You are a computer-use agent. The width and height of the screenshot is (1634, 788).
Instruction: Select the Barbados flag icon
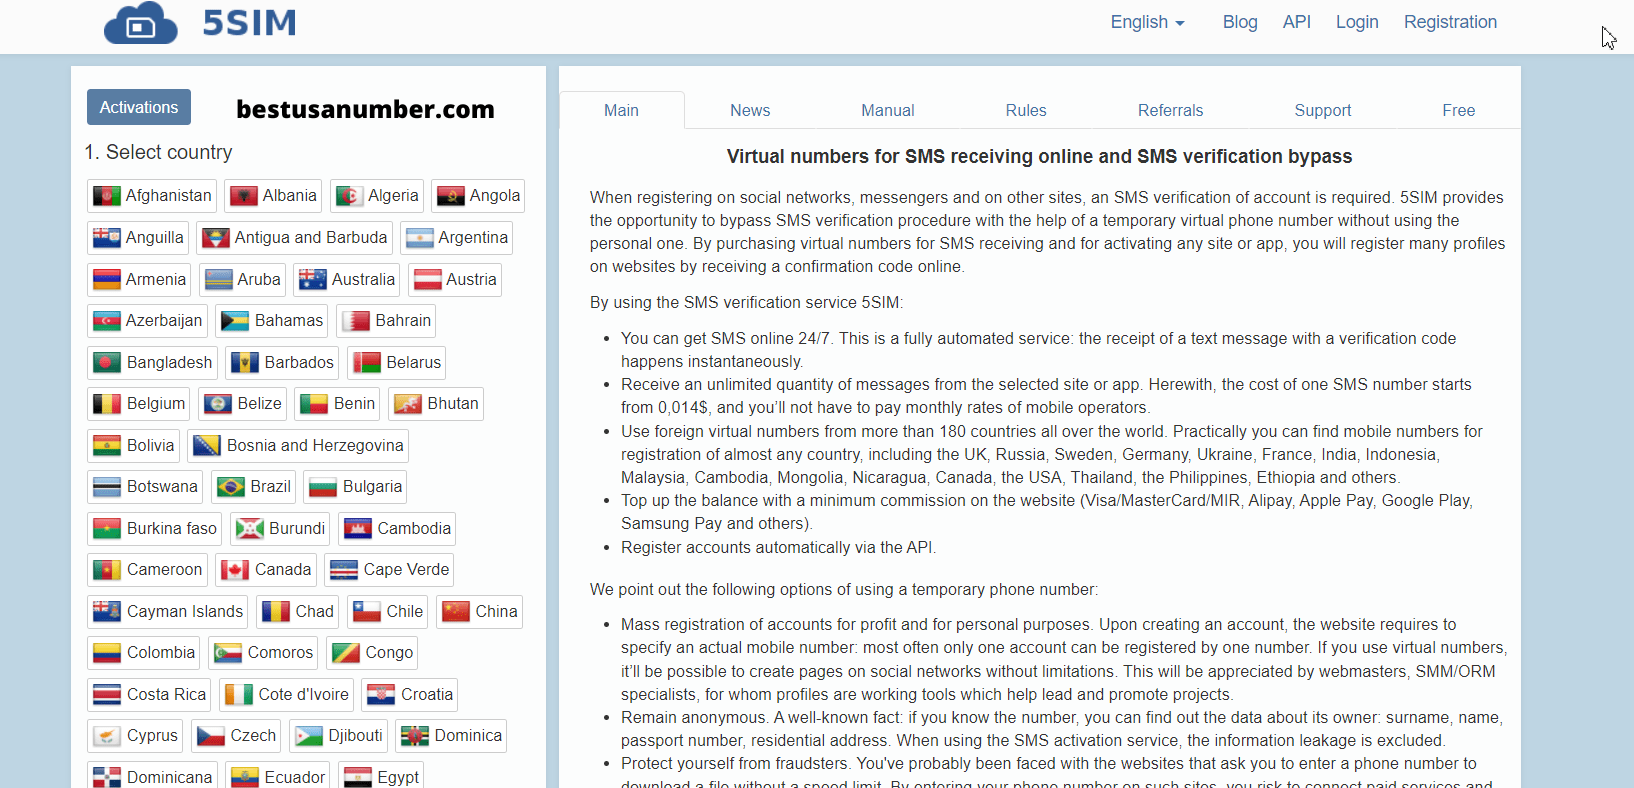(x=245, y=363)
